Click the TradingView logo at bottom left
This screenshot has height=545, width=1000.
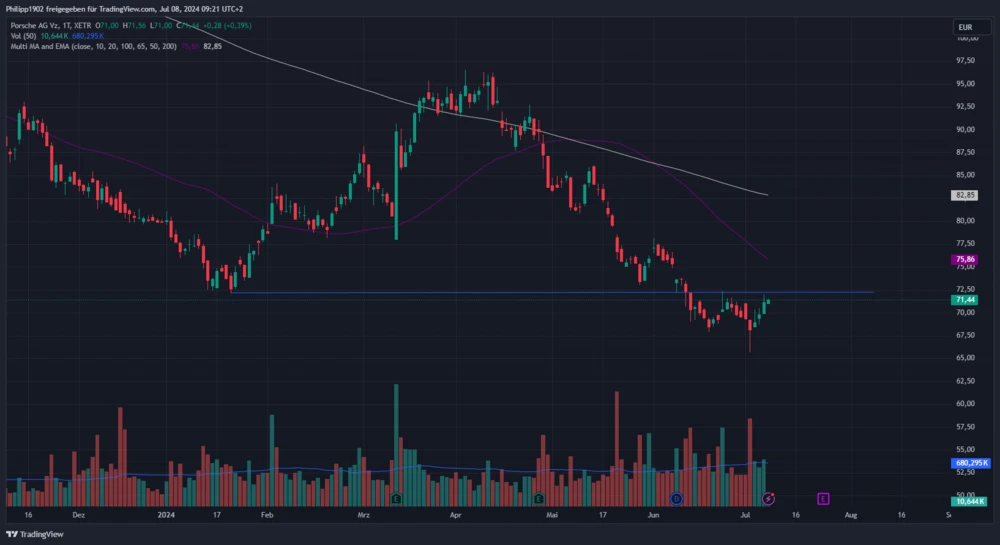36,534
